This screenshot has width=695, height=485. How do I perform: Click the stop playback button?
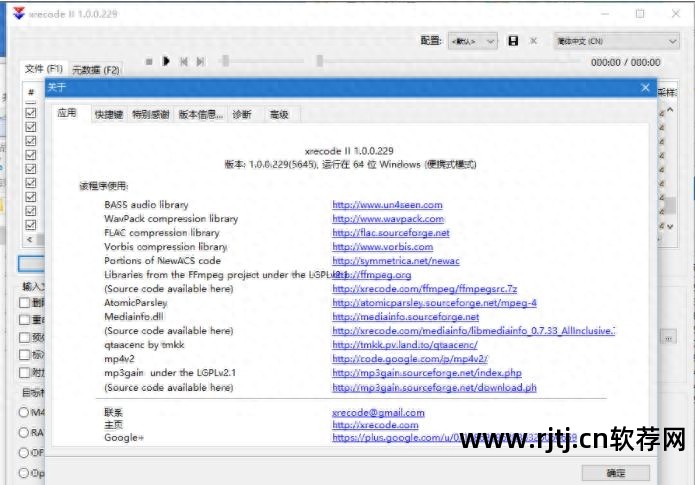click(x=149, y=62)
